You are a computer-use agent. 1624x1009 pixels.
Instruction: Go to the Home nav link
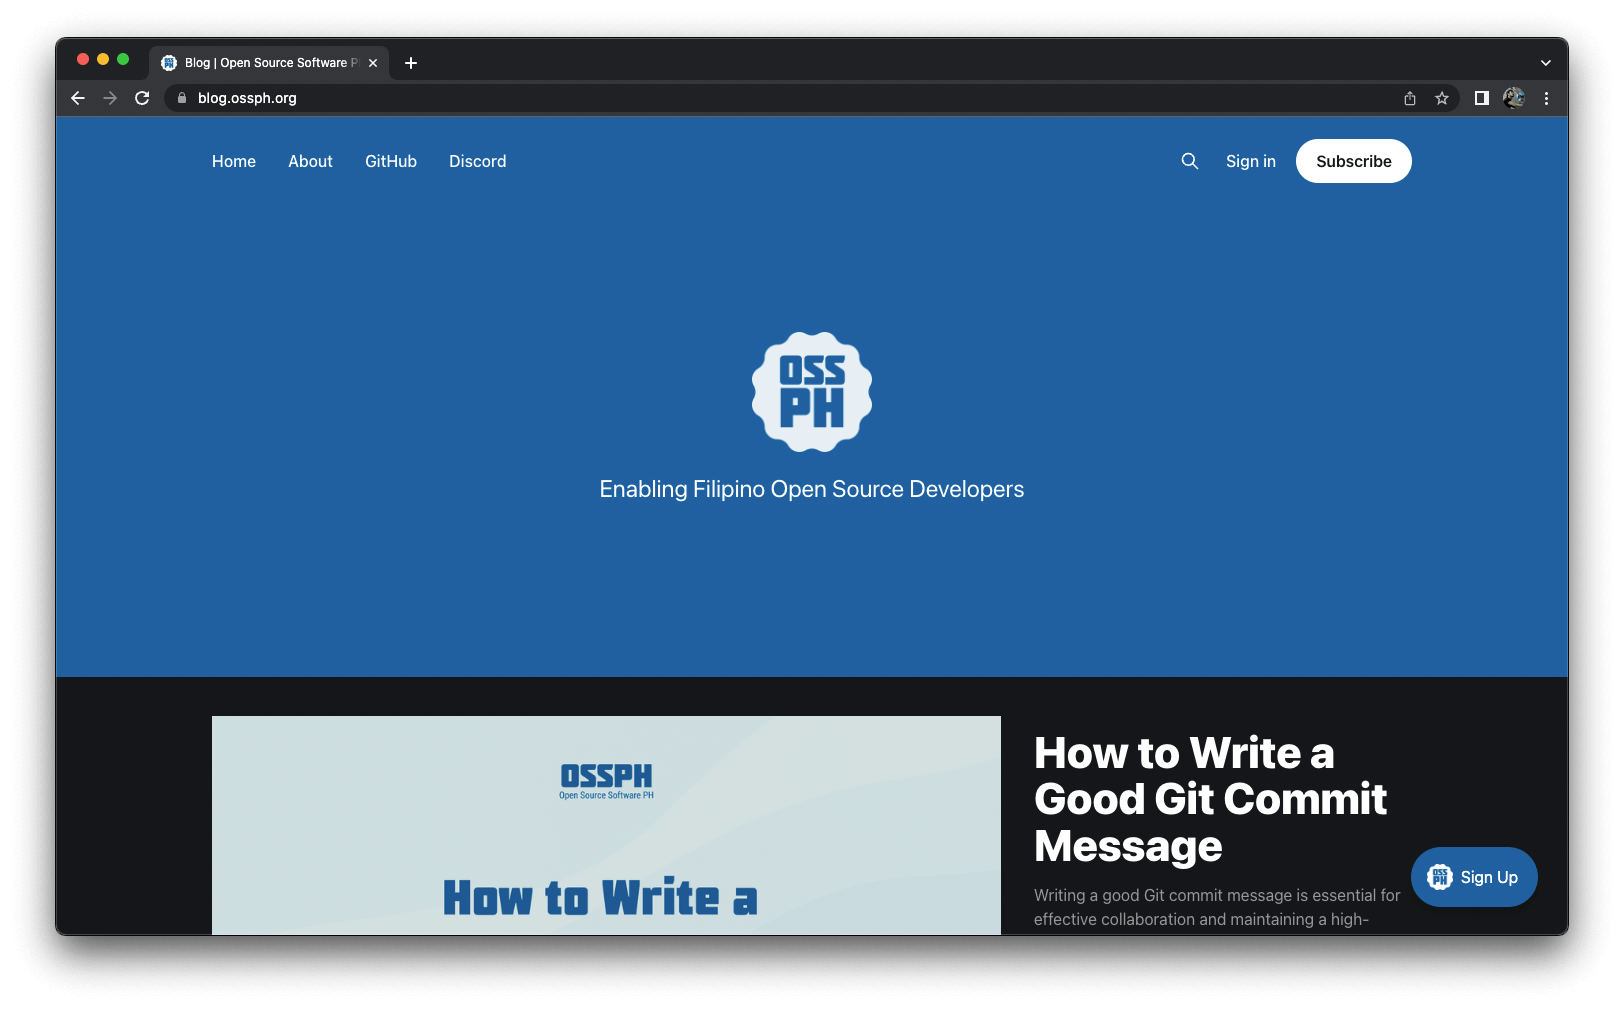234,161
